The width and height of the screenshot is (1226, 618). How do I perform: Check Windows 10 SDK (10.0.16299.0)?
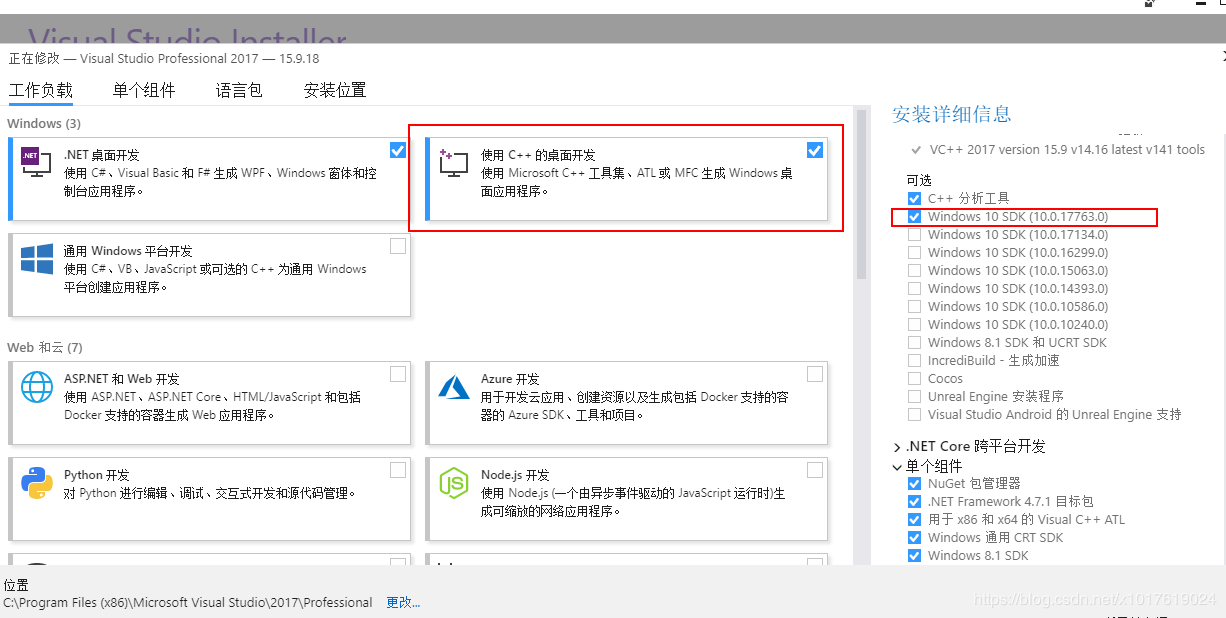(x=914, y=252)
